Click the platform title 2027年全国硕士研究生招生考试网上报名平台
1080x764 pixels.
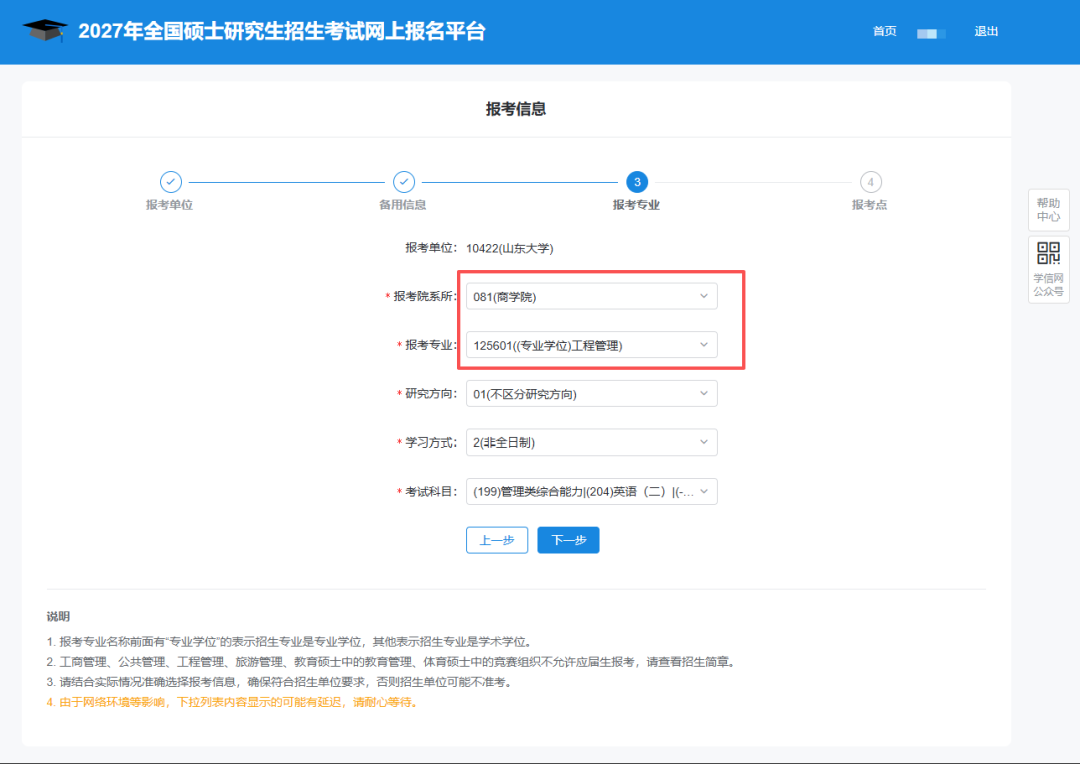click(282, 31)
